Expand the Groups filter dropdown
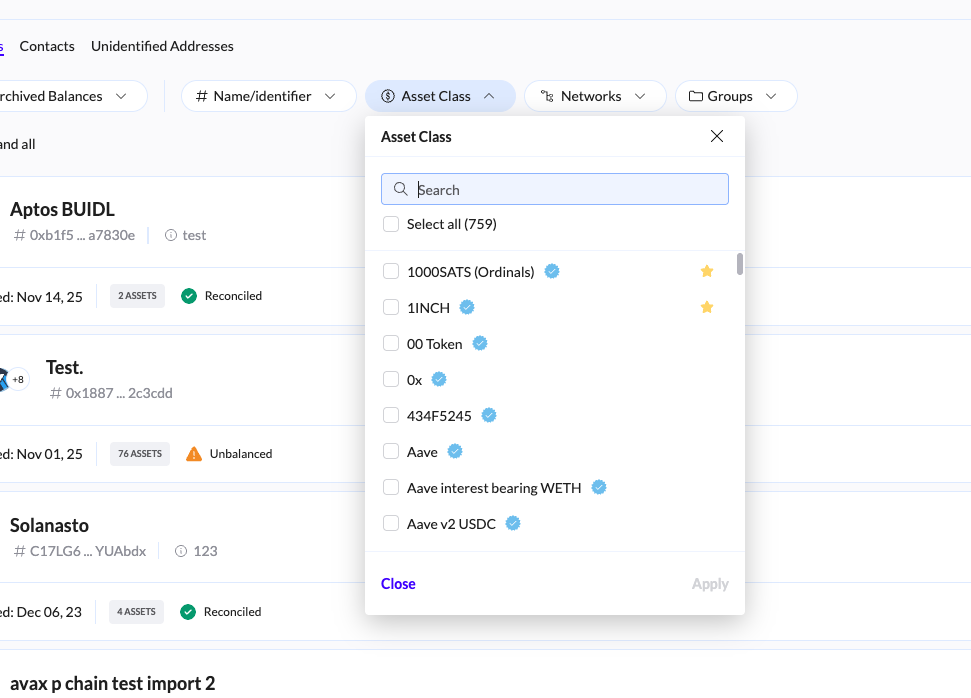Image resolution: width=971 pixels, height=698 pixels. point(736,96)
